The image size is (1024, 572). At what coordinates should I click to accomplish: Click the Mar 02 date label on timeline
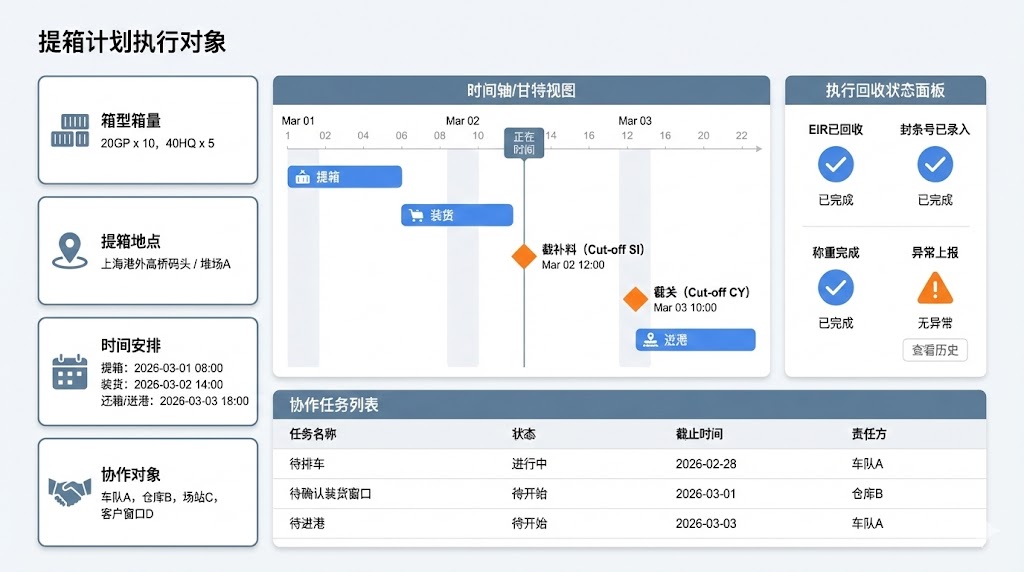pos(462,121)
